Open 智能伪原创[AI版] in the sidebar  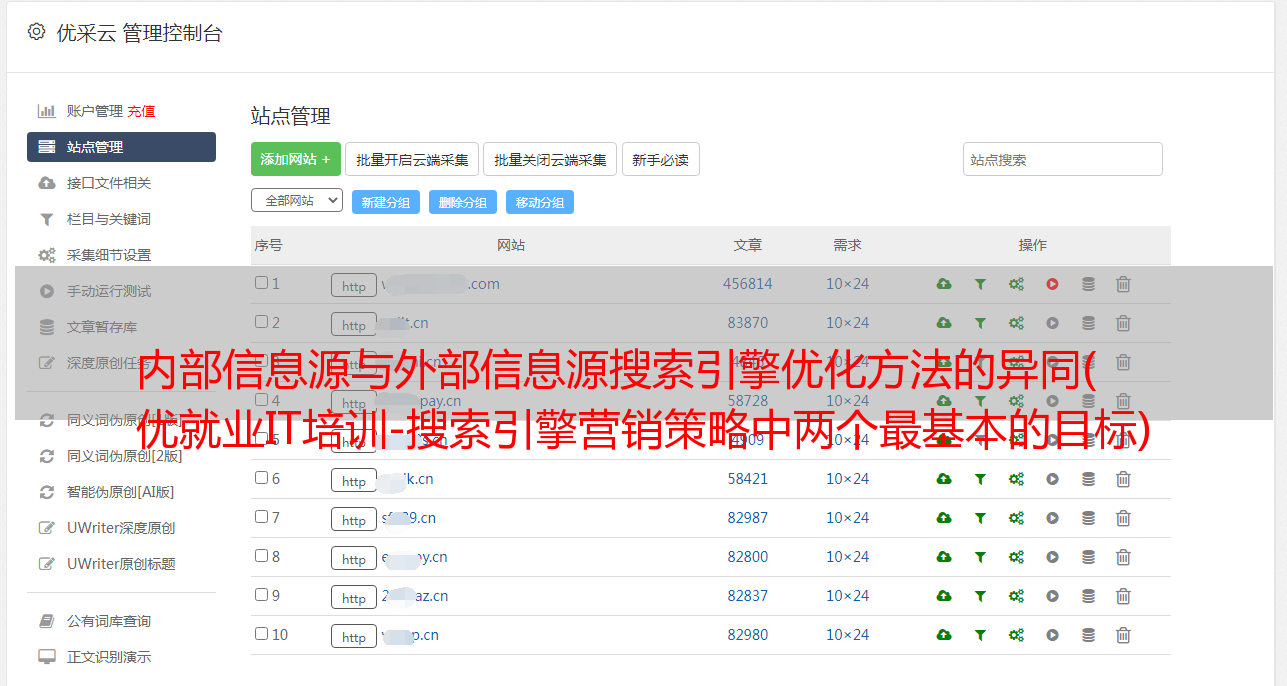121,492
